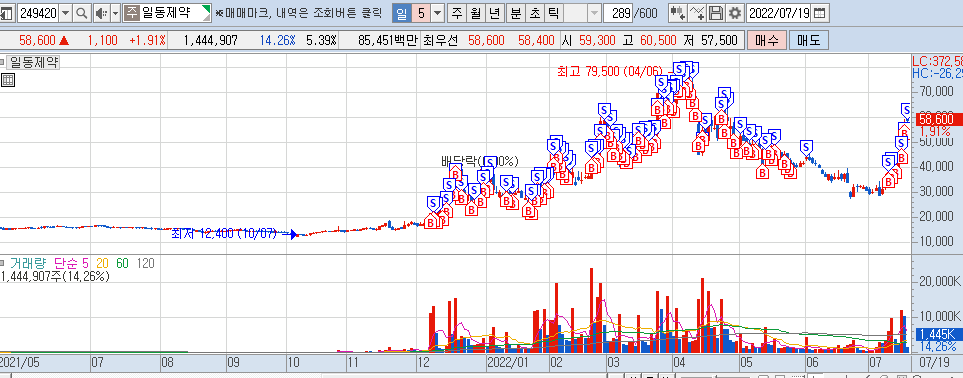Click the grid table icon under 일동제약
The height and width of the screenshot is (378, 963).
pyautogui.click(x=7, y=80)
